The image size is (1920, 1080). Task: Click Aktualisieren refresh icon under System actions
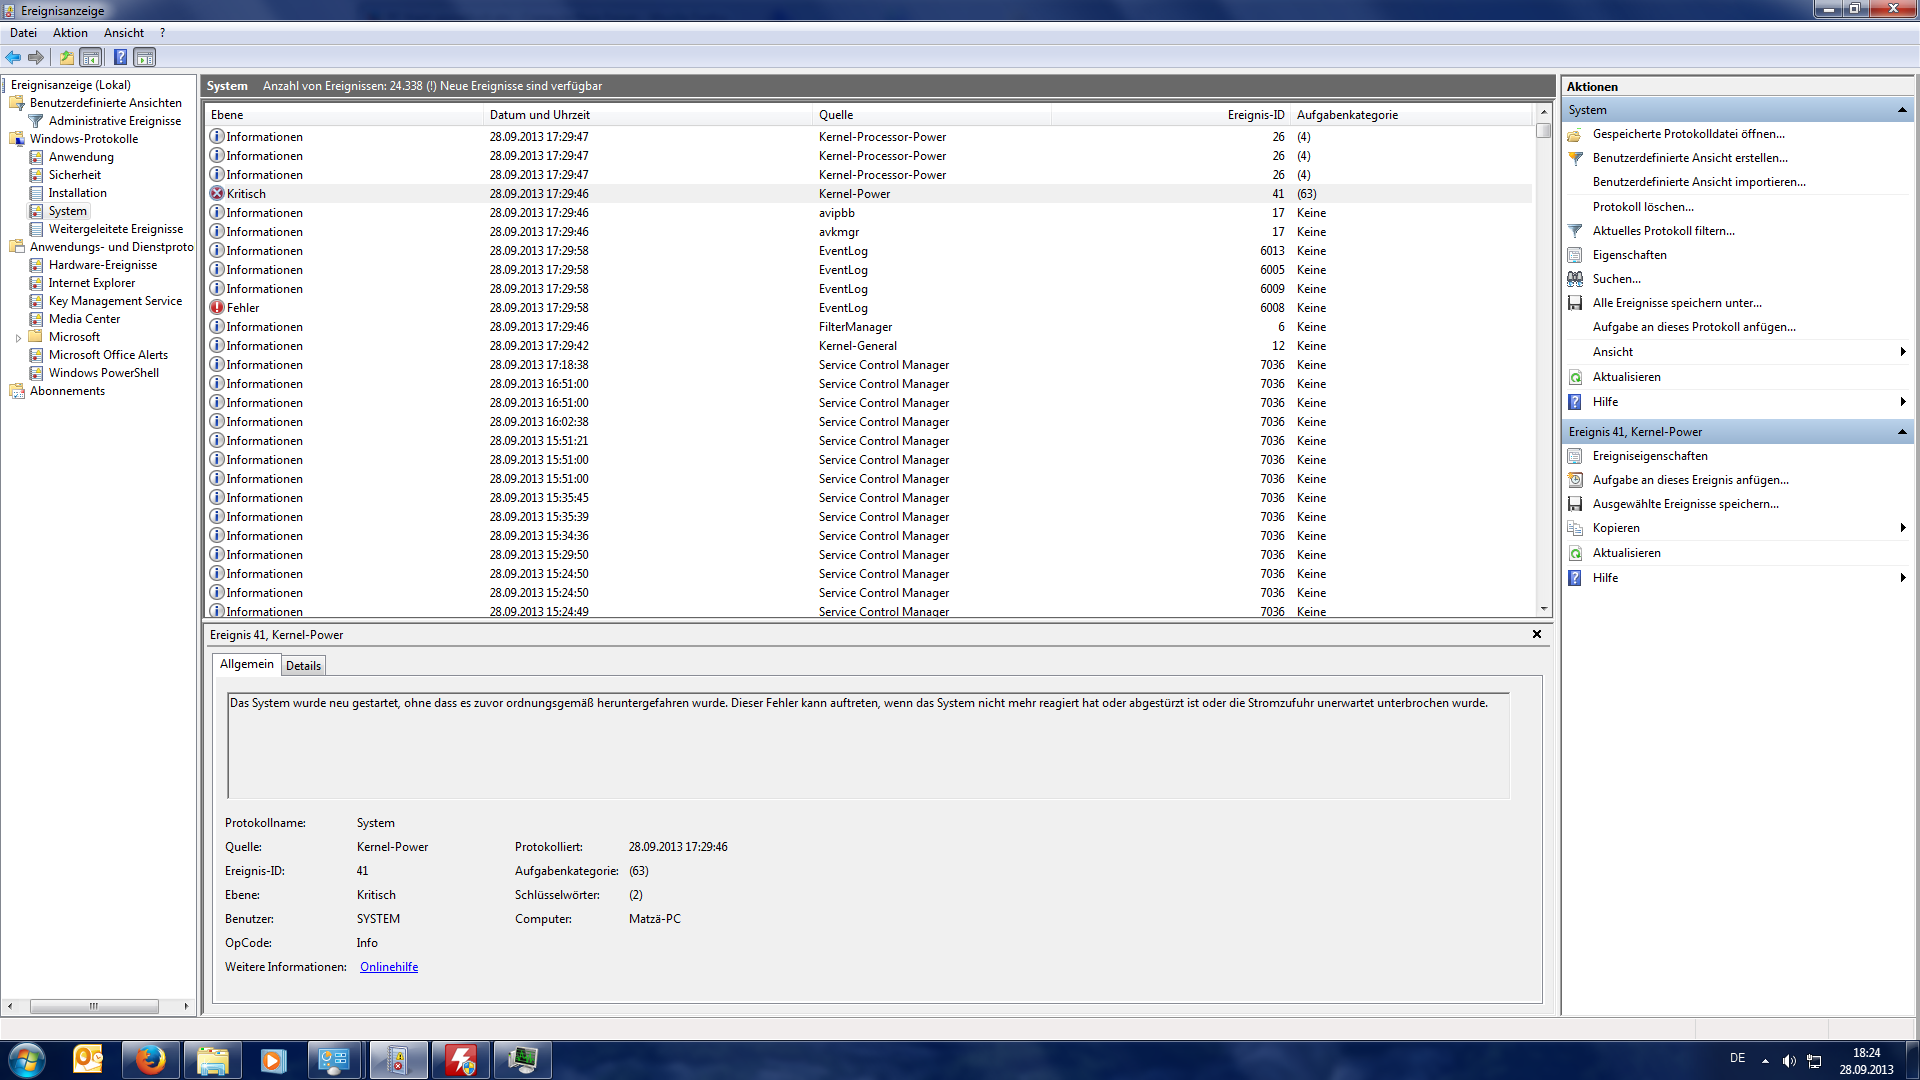point(1575,377)
